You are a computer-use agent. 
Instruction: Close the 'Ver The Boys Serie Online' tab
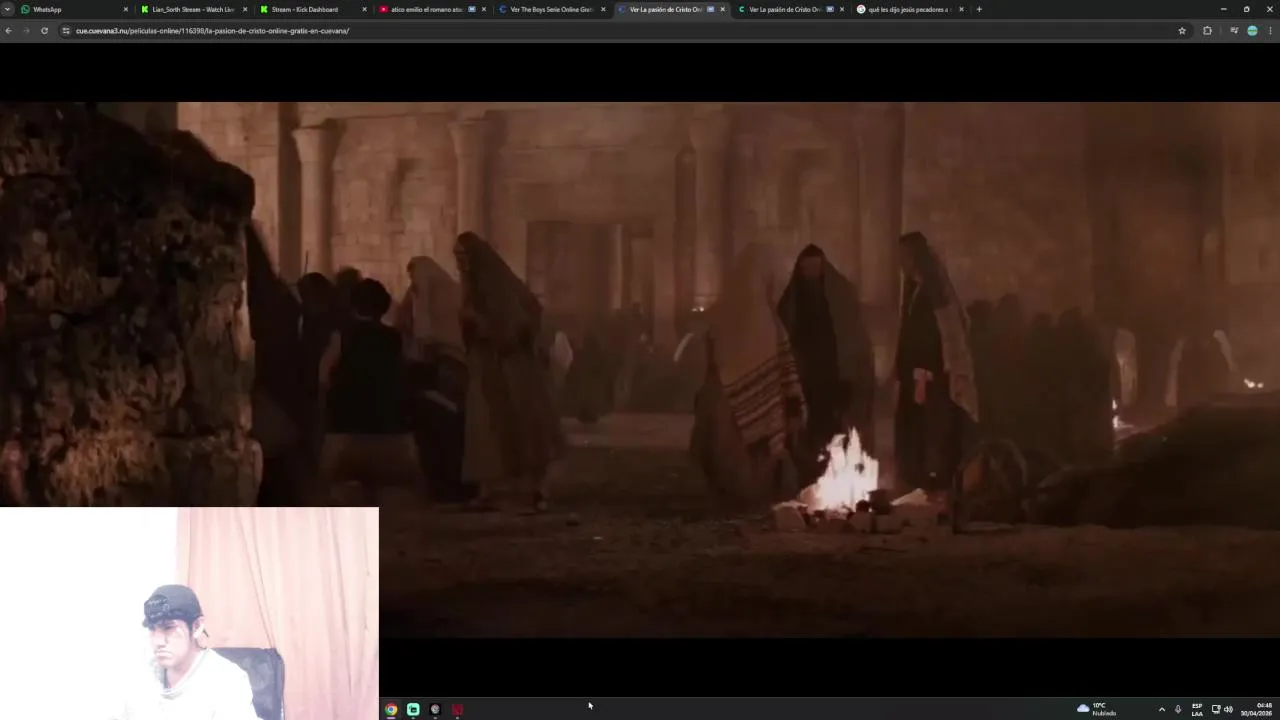[x=603, y=9]
